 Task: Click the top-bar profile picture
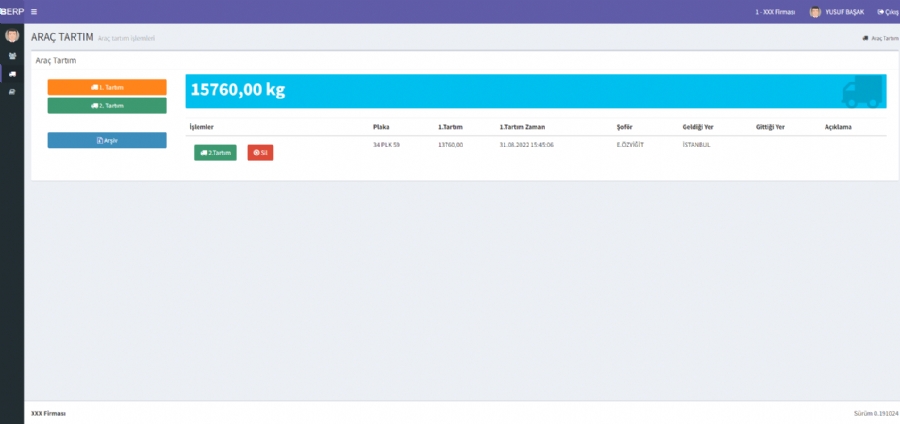815,12
